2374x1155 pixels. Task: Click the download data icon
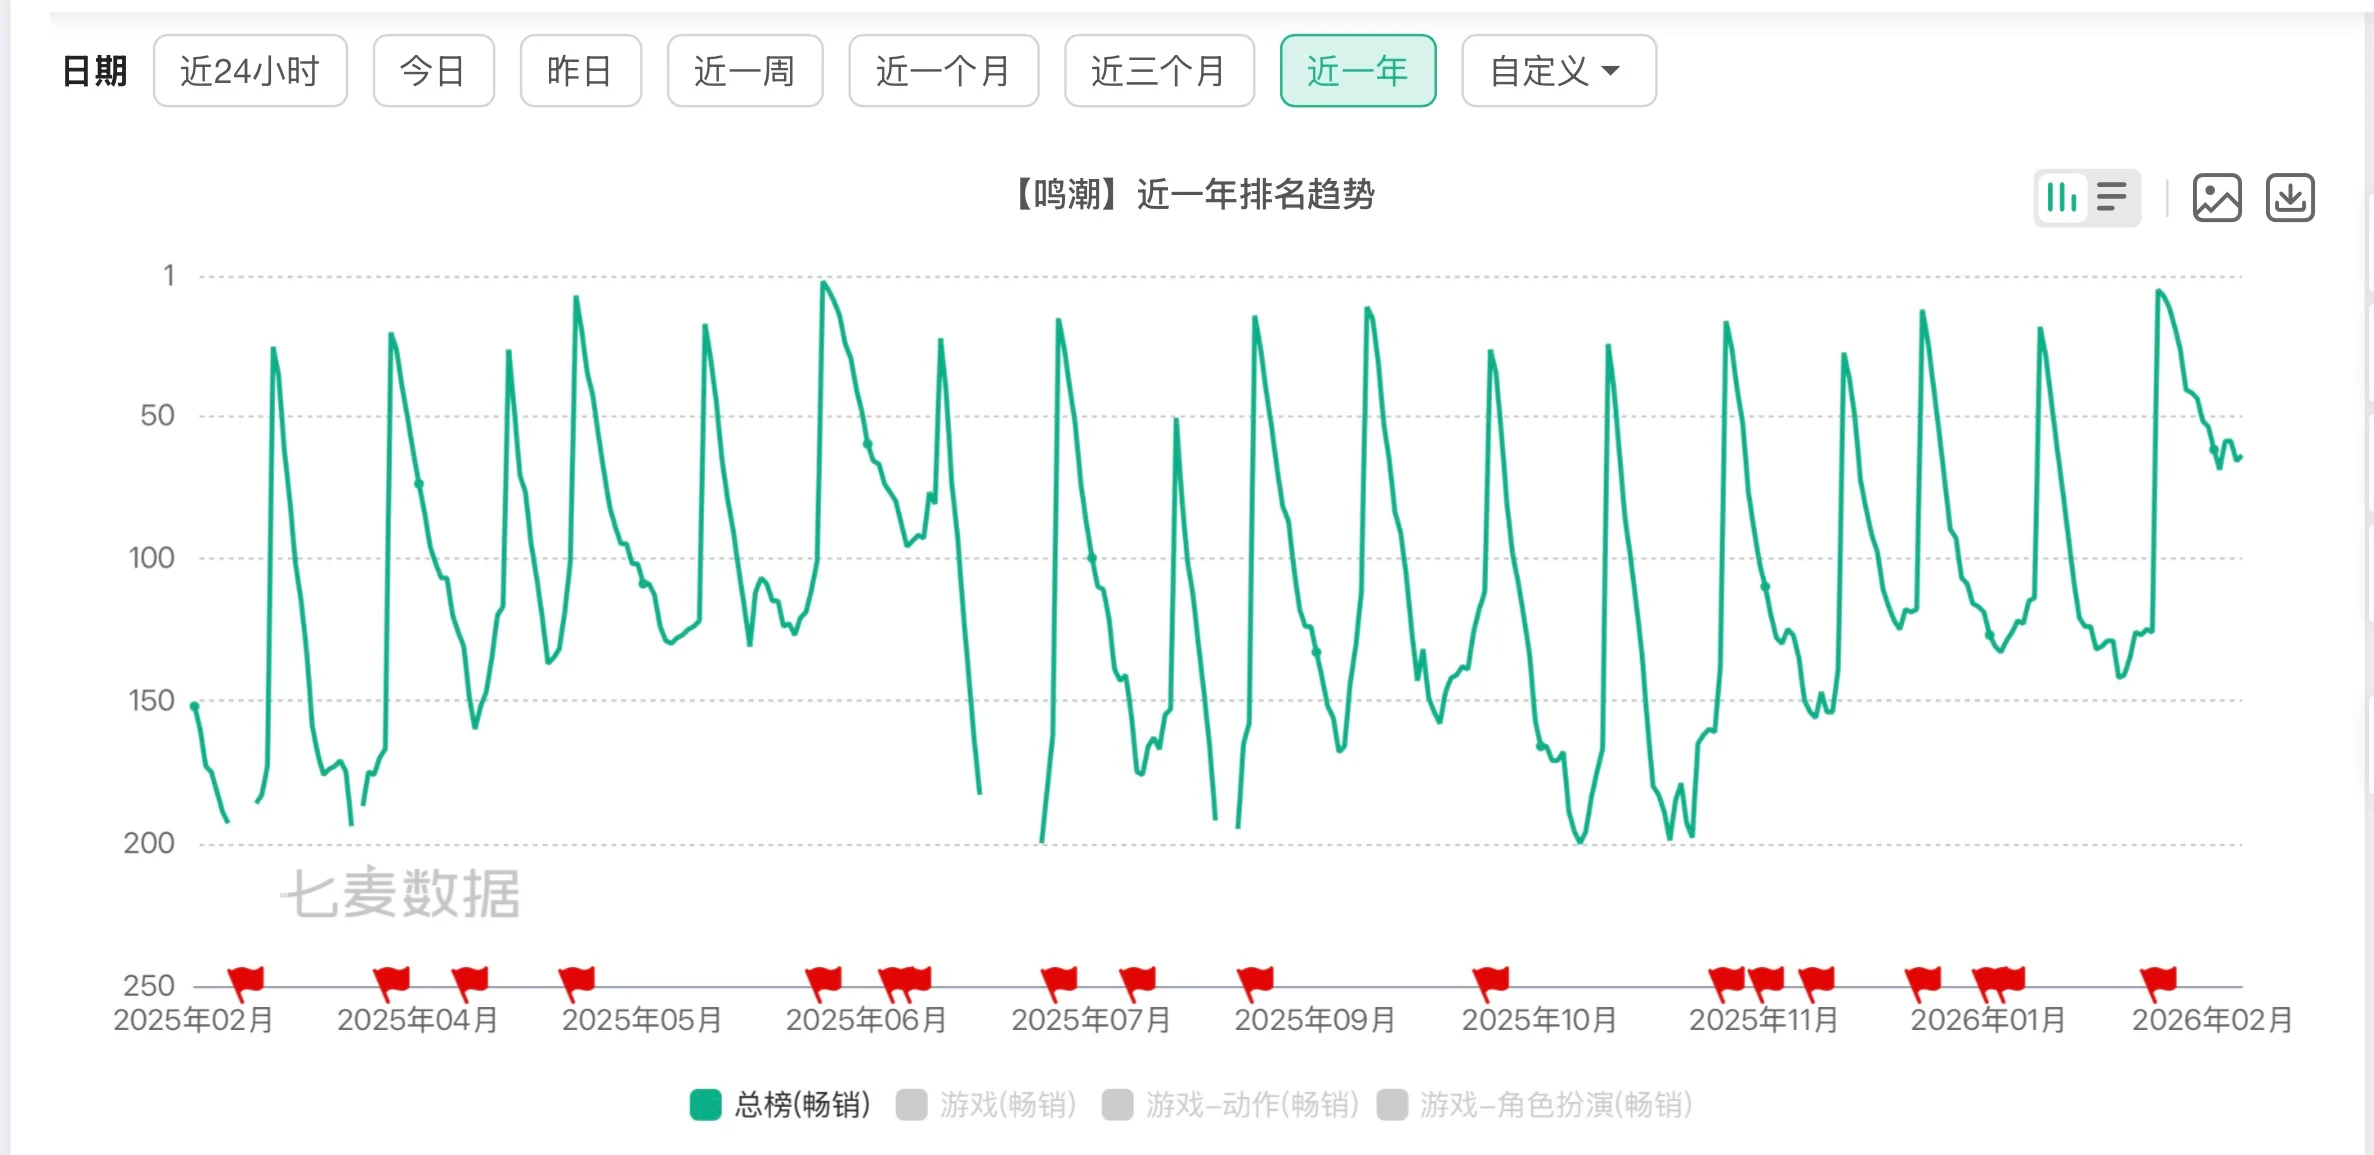pyautogui.click(x=2290, y=197)
